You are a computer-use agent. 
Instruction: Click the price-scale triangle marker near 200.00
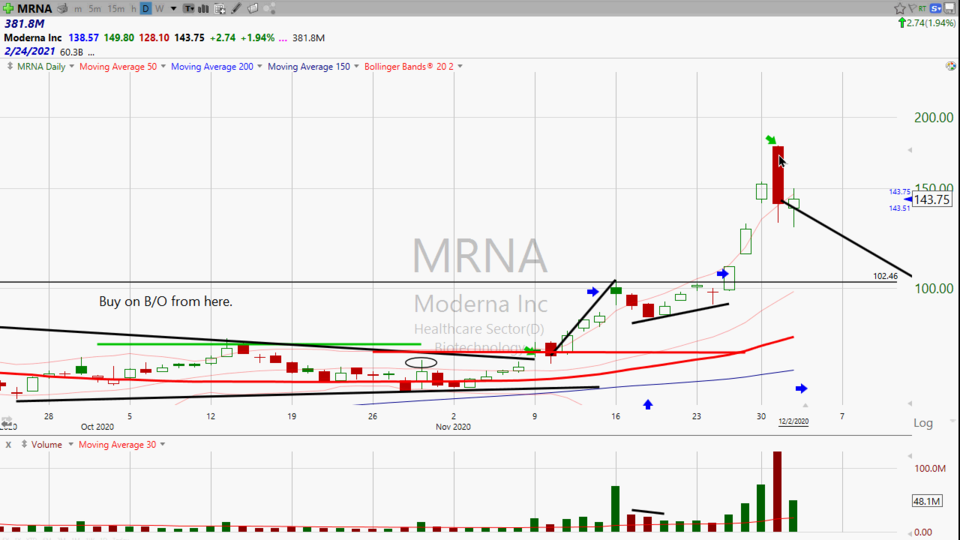(x=910, y=150)
